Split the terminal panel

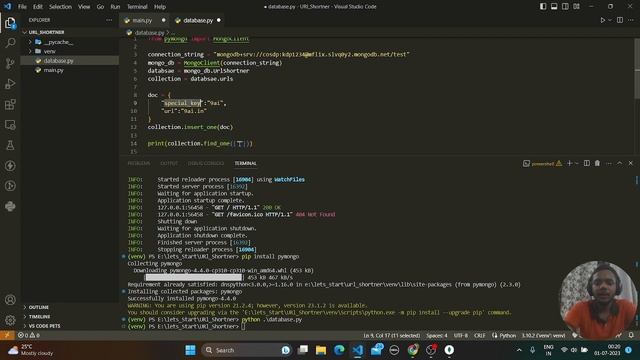click(587, 163)
